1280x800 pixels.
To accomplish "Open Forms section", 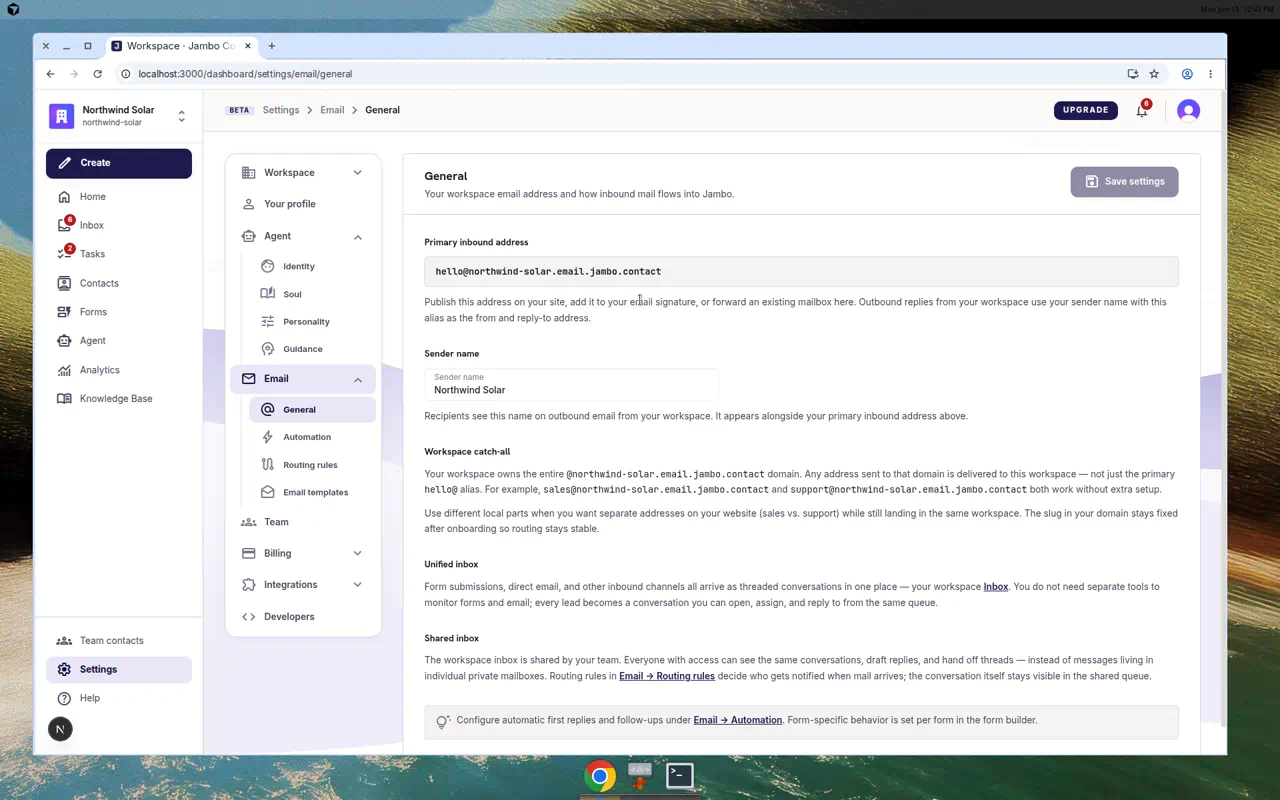I will click(x=118, y=312).
